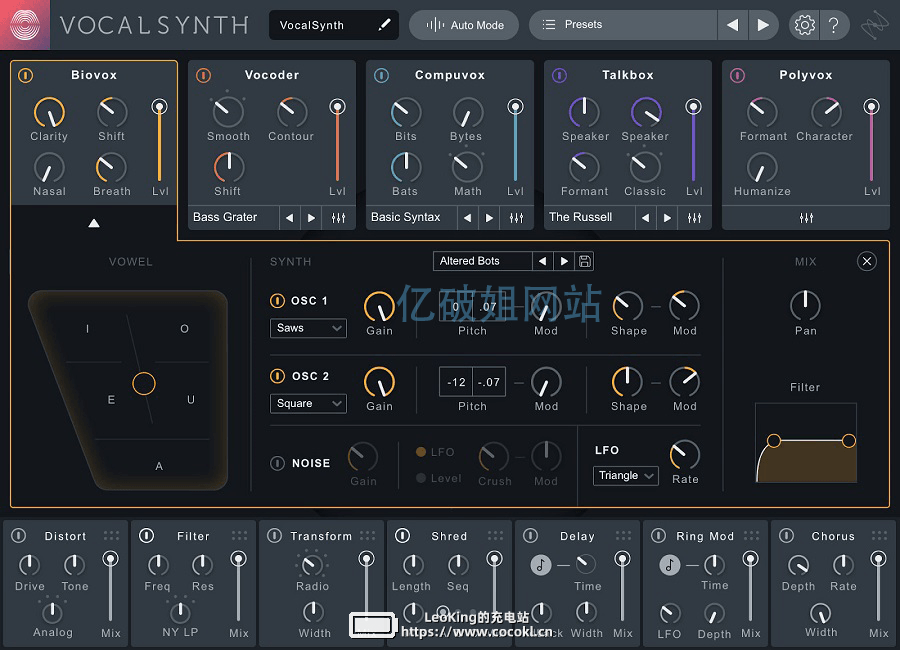900x650 pixels.
Task: Click Vocoder level slider handle
Action: [338, 106]
